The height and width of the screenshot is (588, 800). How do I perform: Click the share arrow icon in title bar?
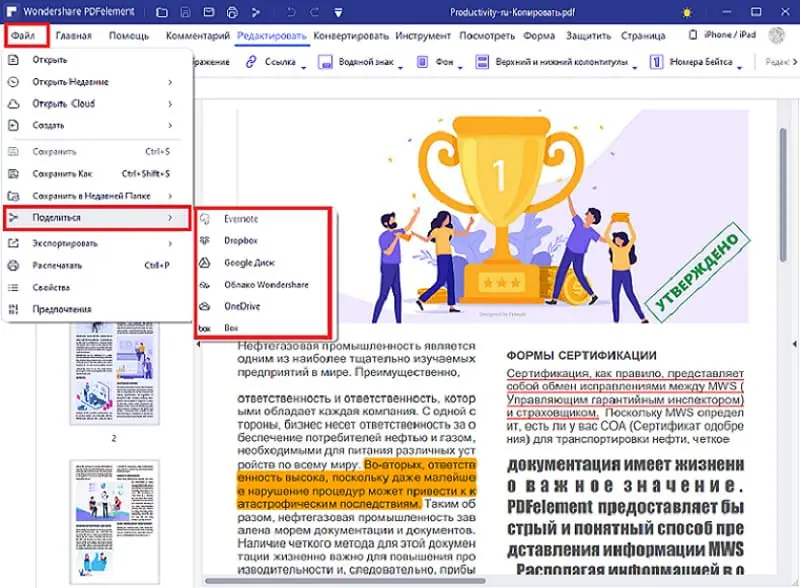pyautogui.click(x=256, y=12)
